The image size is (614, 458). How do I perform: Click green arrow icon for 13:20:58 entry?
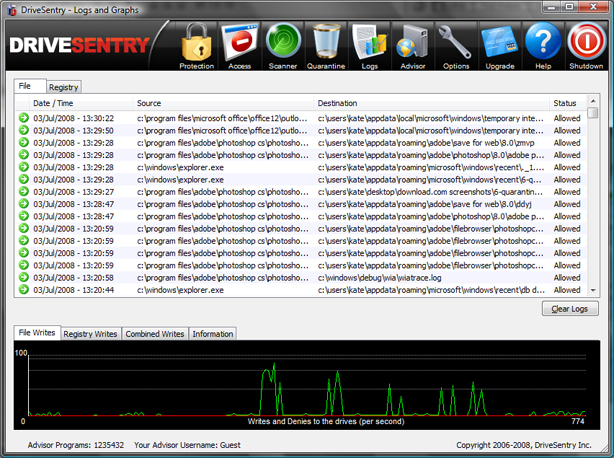click(x=24, y=277)
